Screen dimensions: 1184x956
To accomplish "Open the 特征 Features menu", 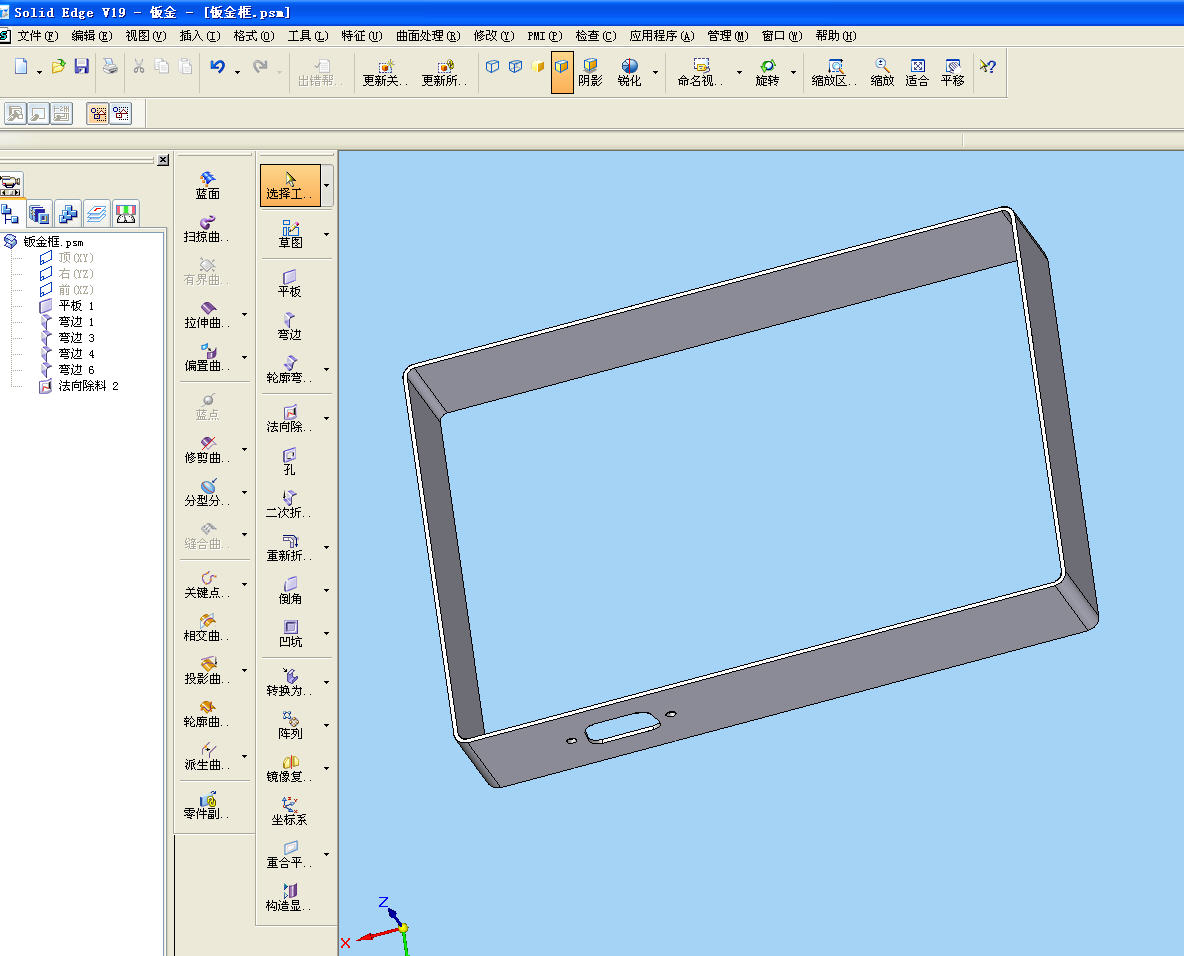I will tap(362, 35).
